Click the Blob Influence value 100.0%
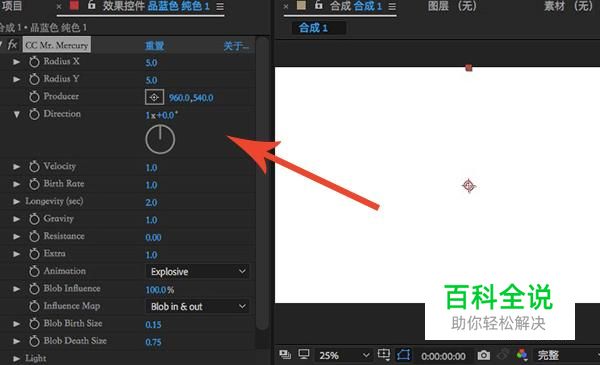Viewport: 600px width, 365px height. point(160,290)
